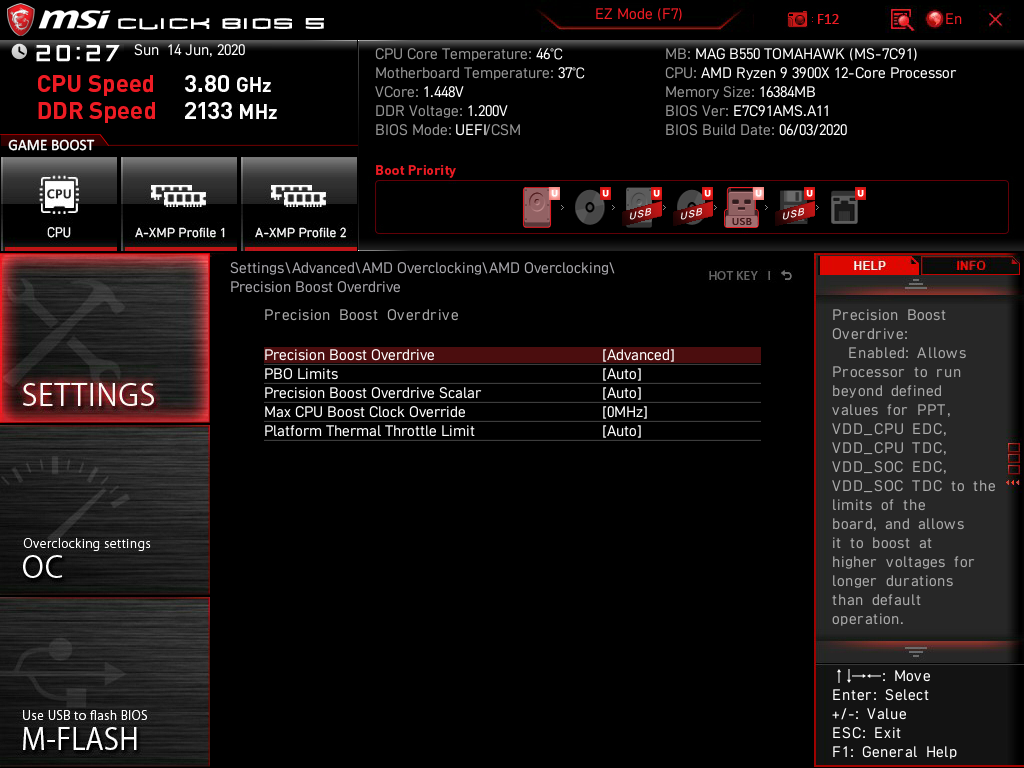Click the clock icon beside 20:27

point(19,52)
